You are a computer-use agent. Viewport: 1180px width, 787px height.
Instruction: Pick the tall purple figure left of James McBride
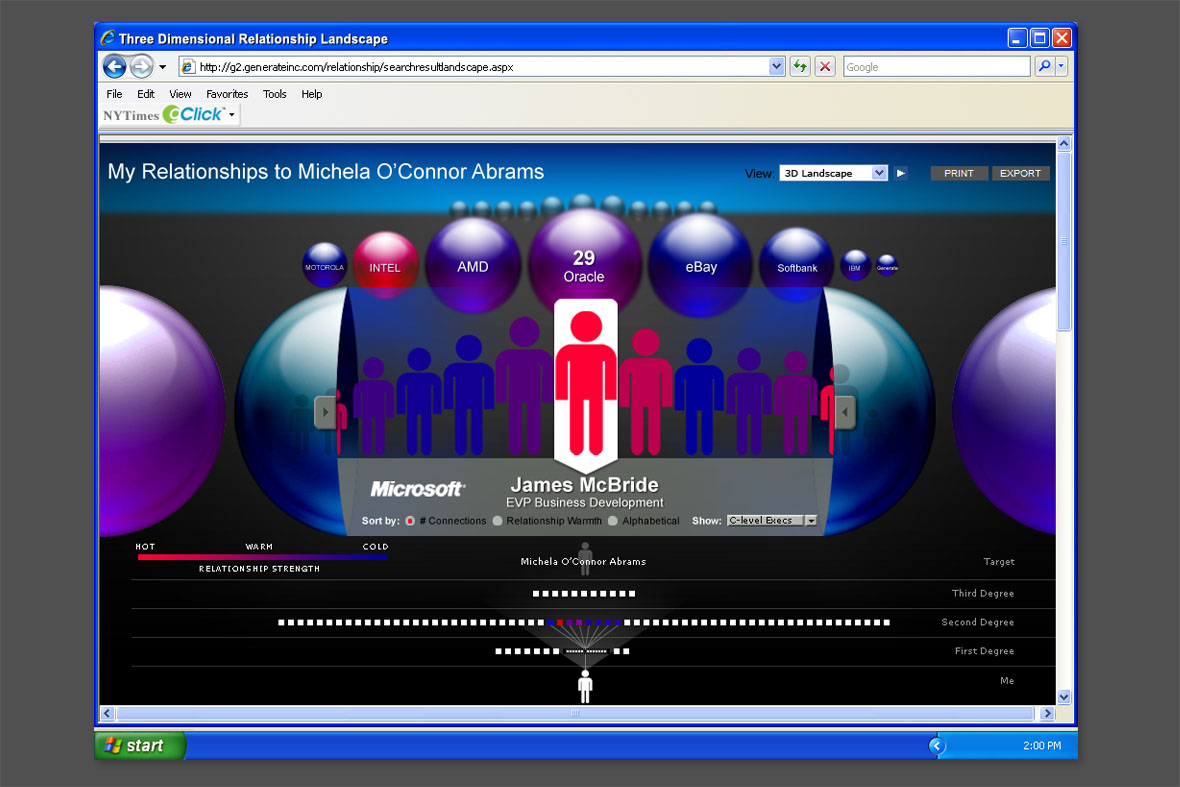click(524, 386)
